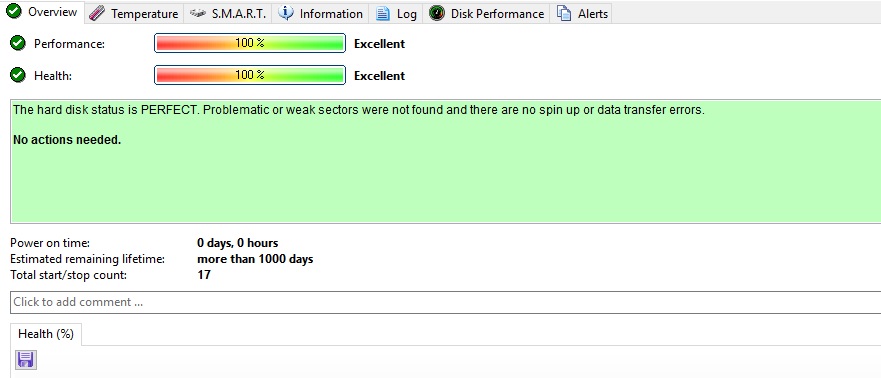
Task: Click the green hard disk status message box
Action: pos(446,162)
